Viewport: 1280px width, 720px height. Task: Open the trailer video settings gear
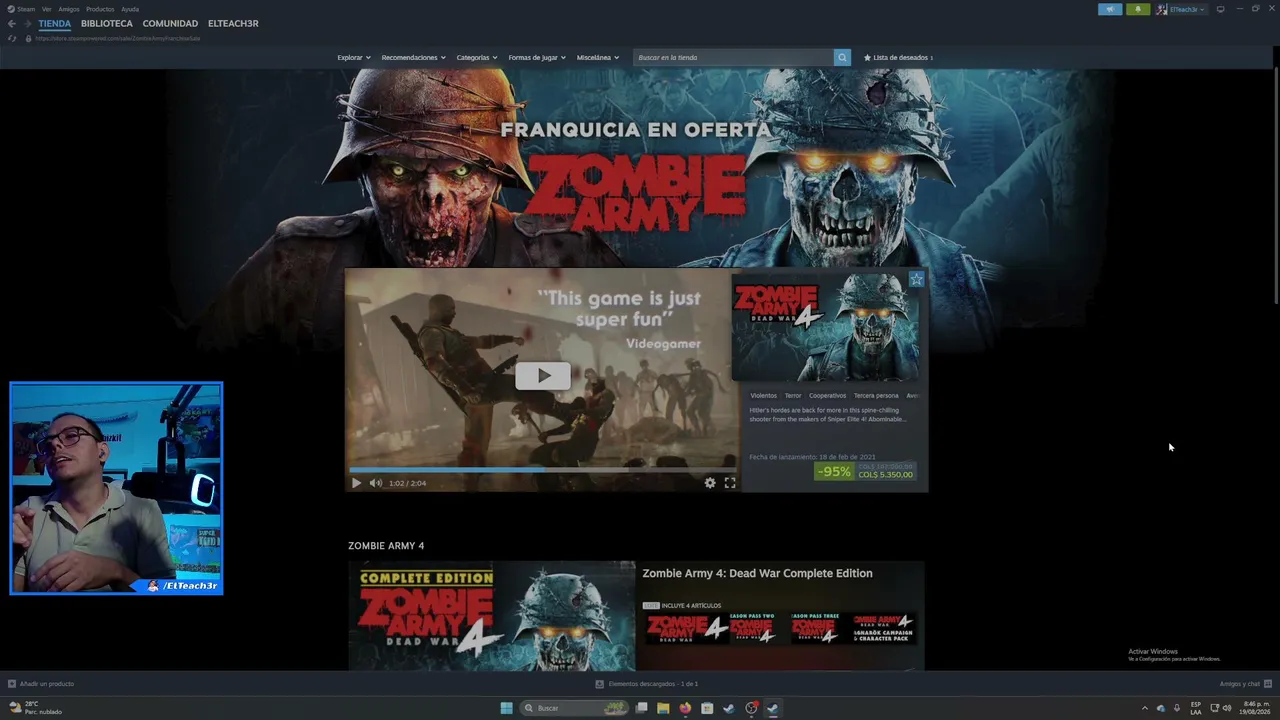(x=710, y=483)
